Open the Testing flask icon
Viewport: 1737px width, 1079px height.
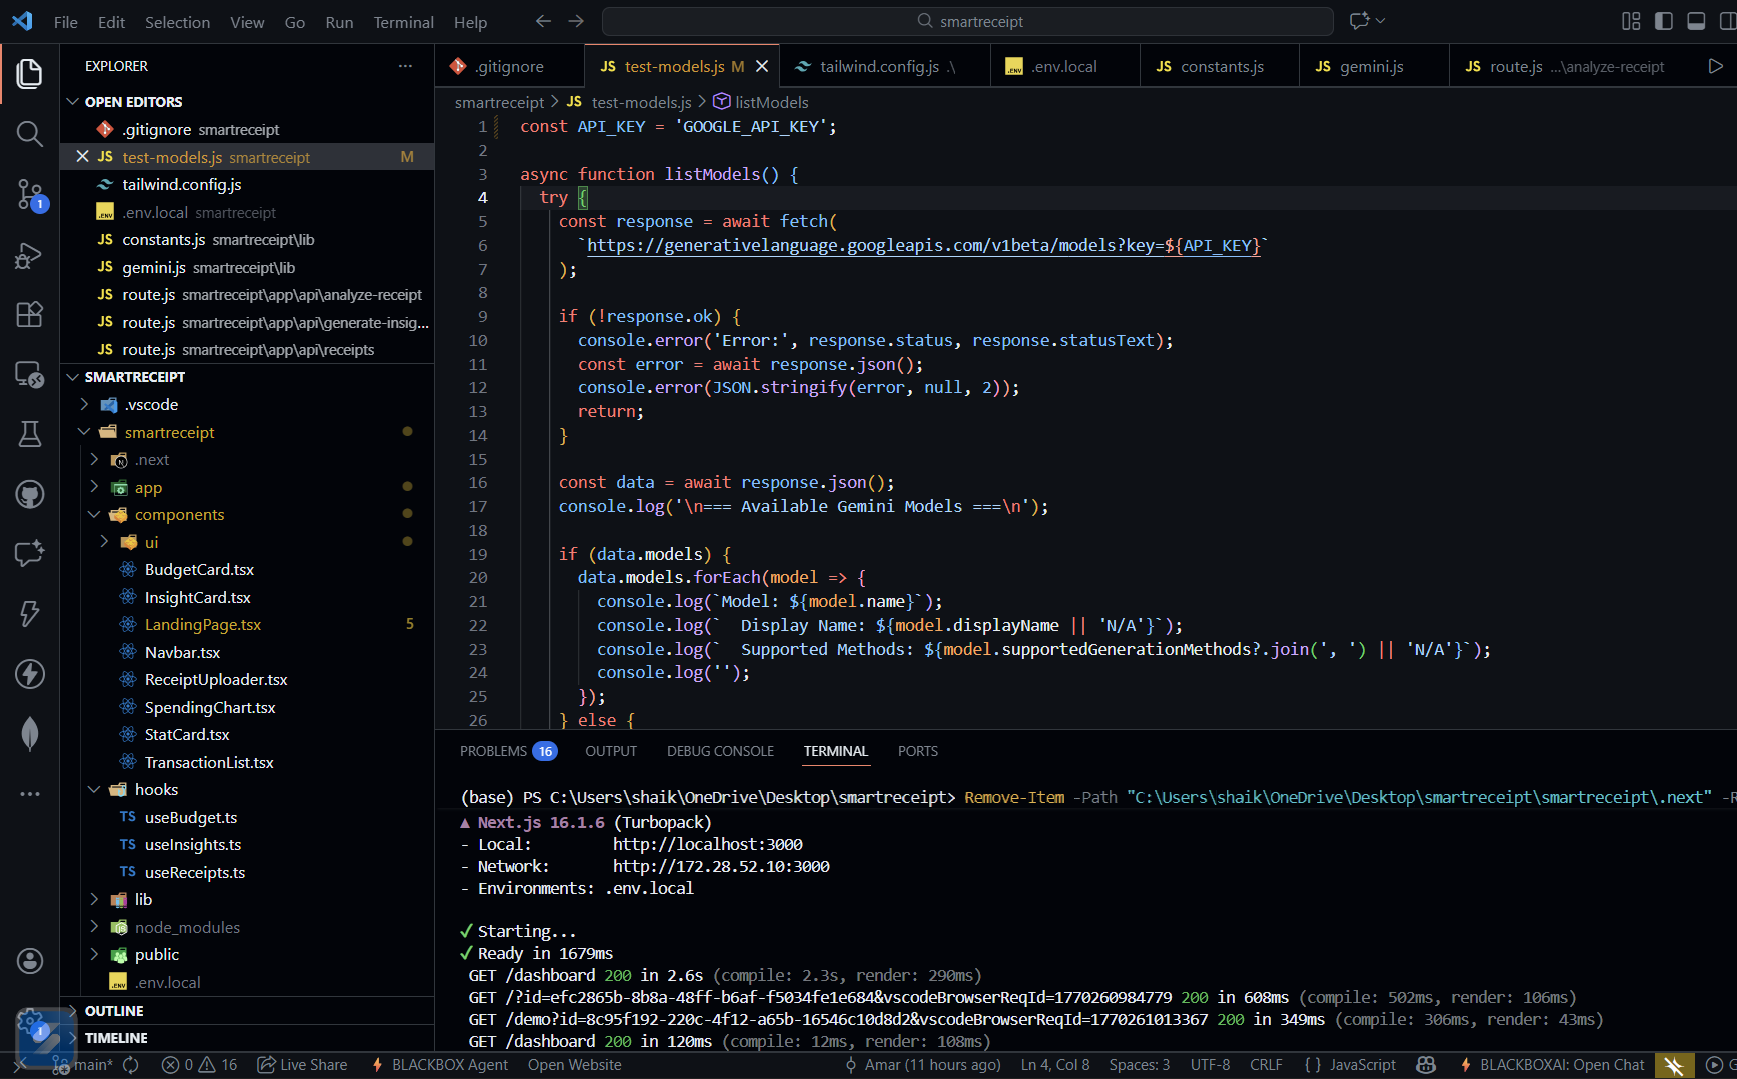[29, 434]
